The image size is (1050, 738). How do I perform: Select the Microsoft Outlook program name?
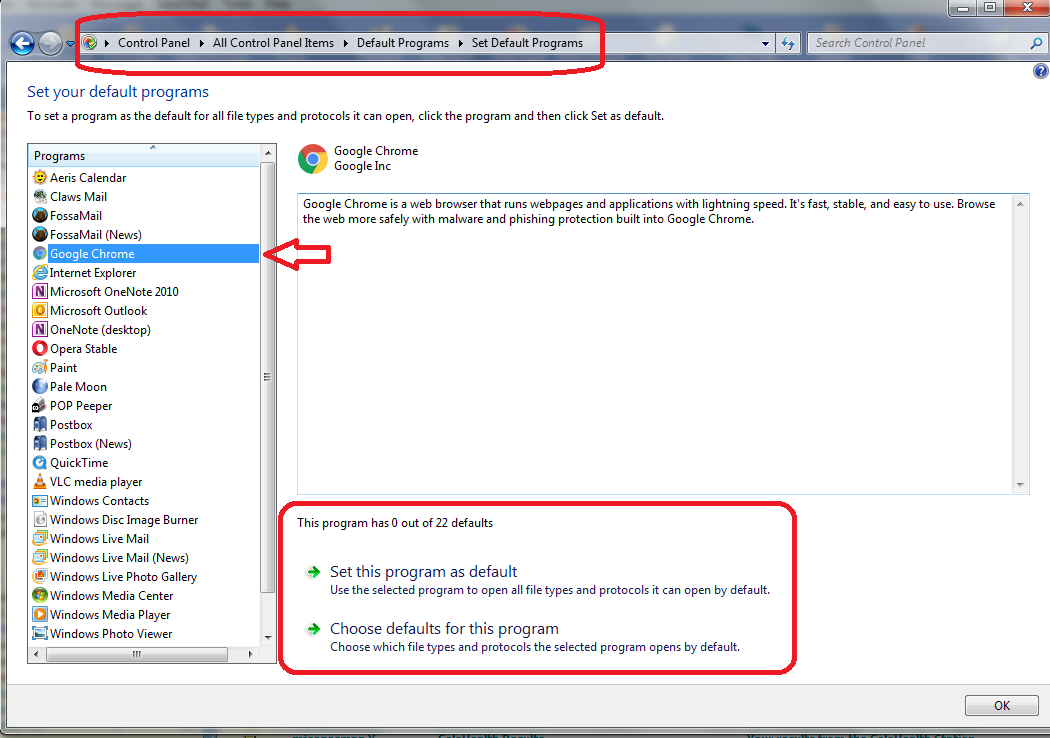98,311
